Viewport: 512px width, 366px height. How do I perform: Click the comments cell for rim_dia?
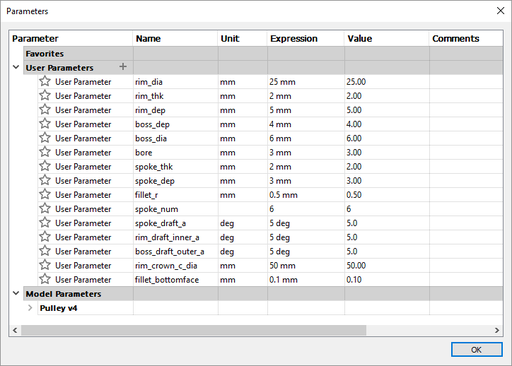tap(466, 82)
